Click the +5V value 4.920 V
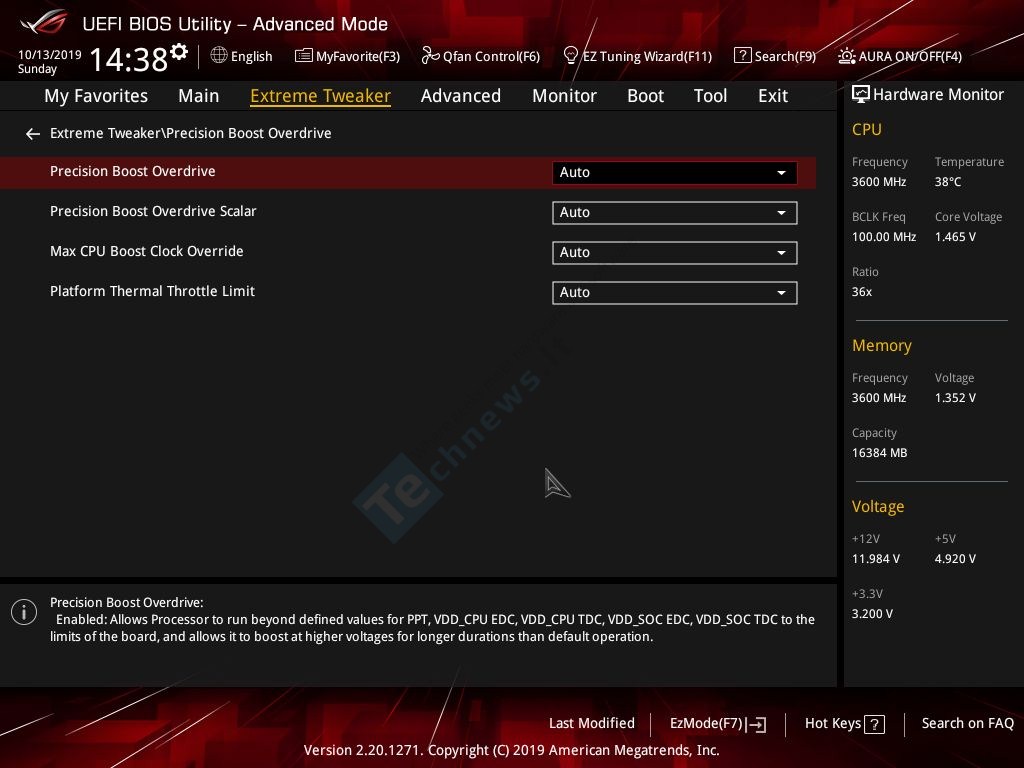The width and height of the screenshot is (1024, 768). pyautogui.click(x=955, y=559)
